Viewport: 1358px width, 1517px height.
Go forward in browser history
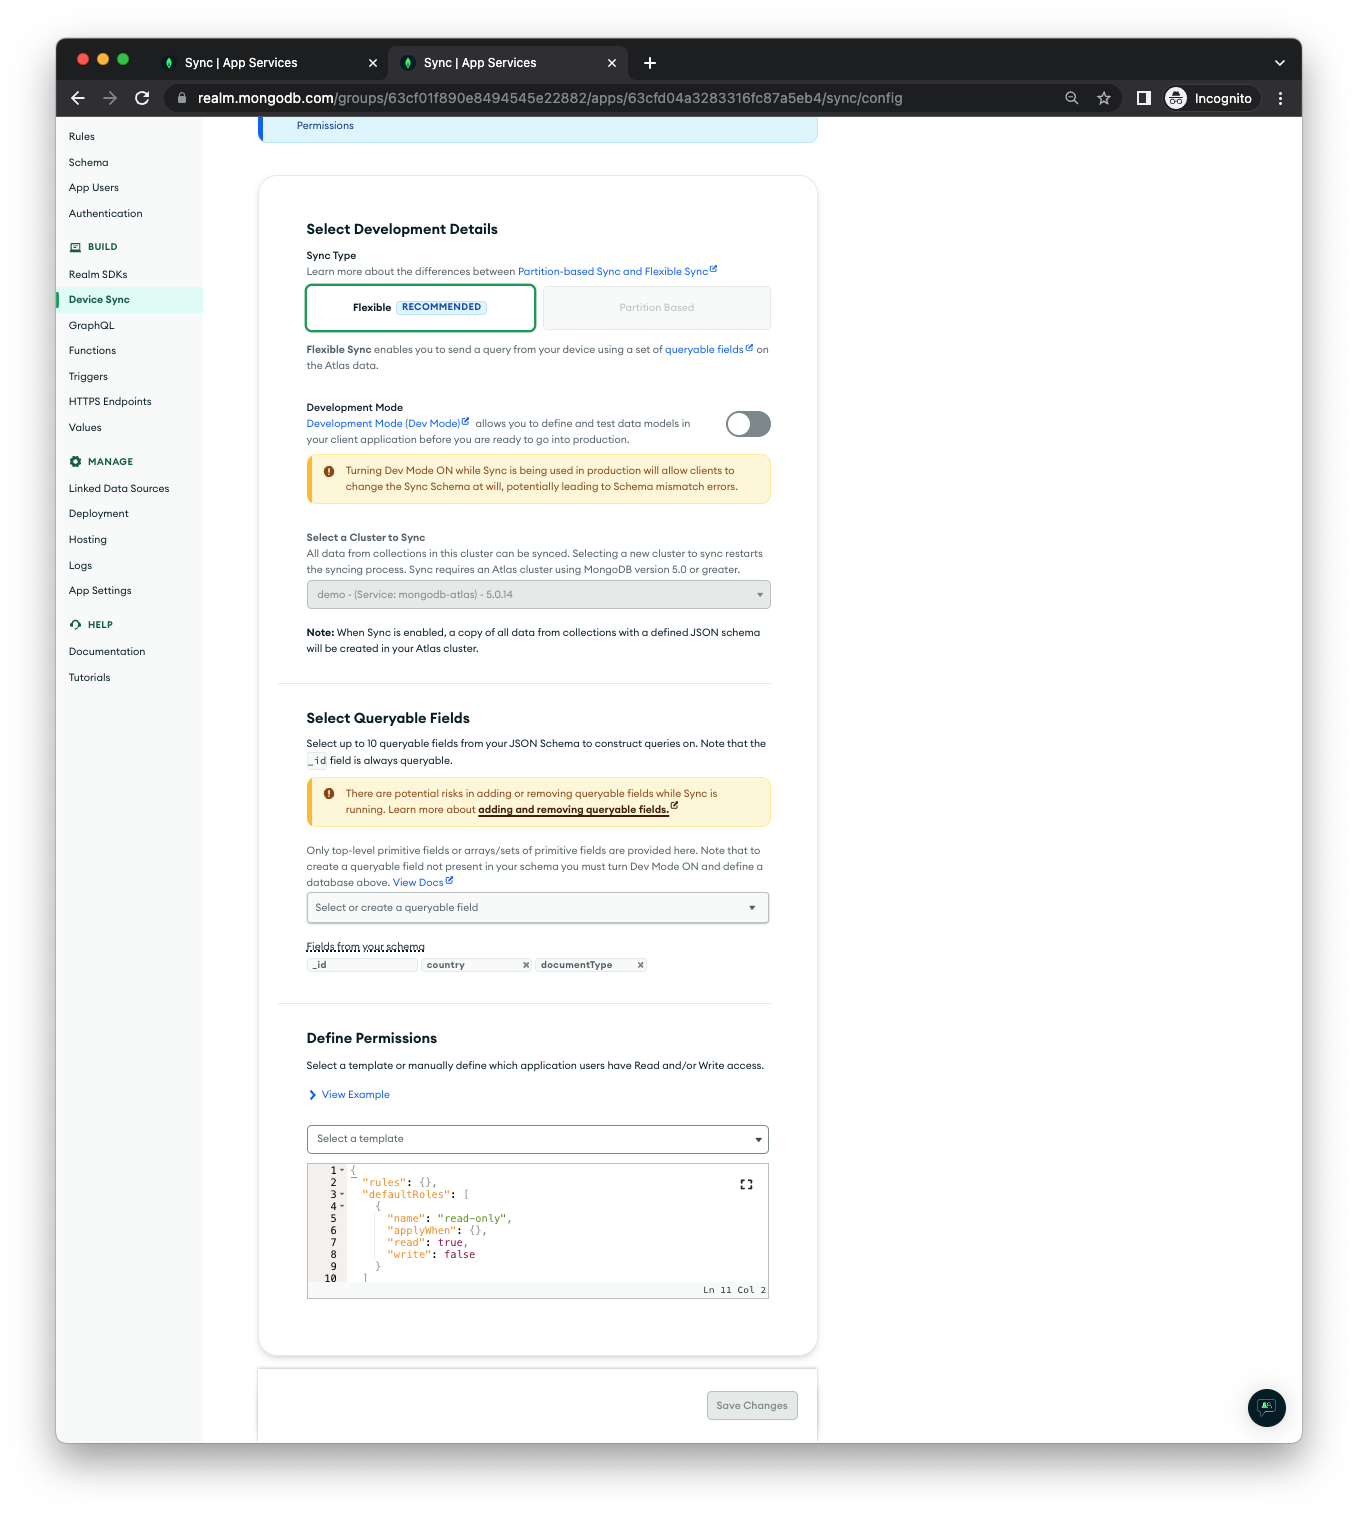pyautogui.click(x=110, y=98)
